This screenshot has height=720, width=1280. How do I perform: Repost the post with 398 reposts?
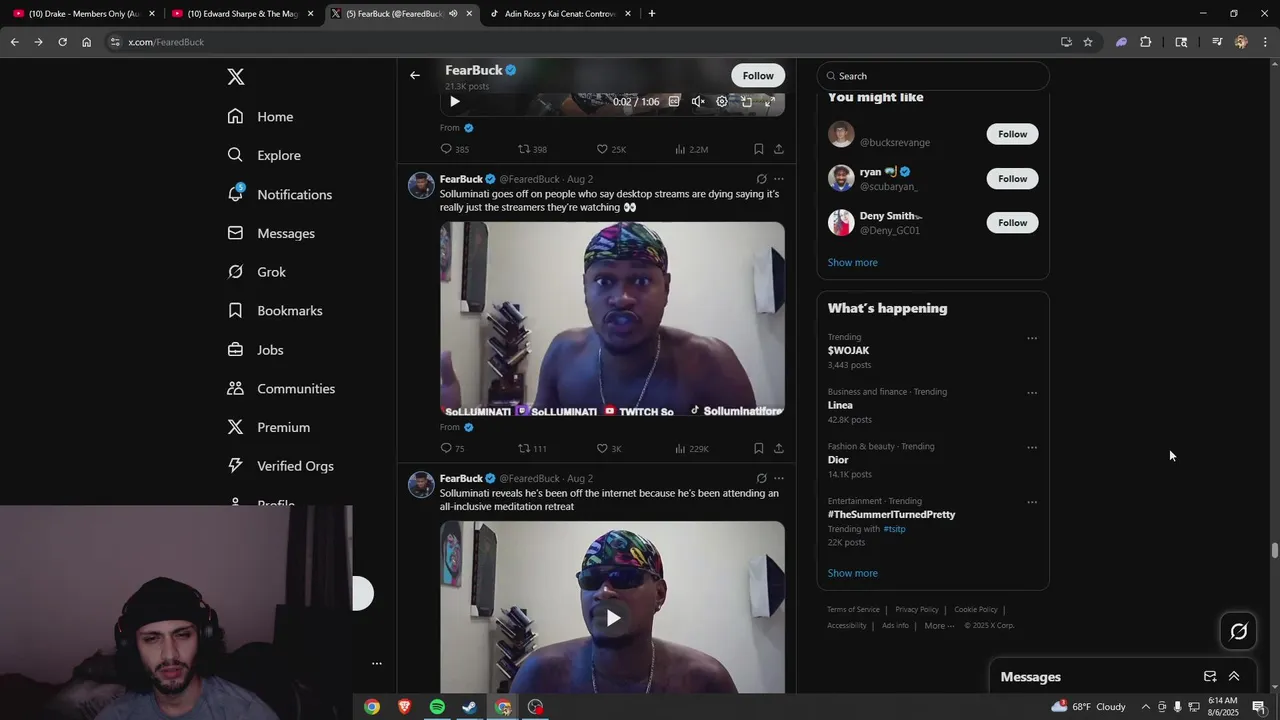[x=532, y=149]
